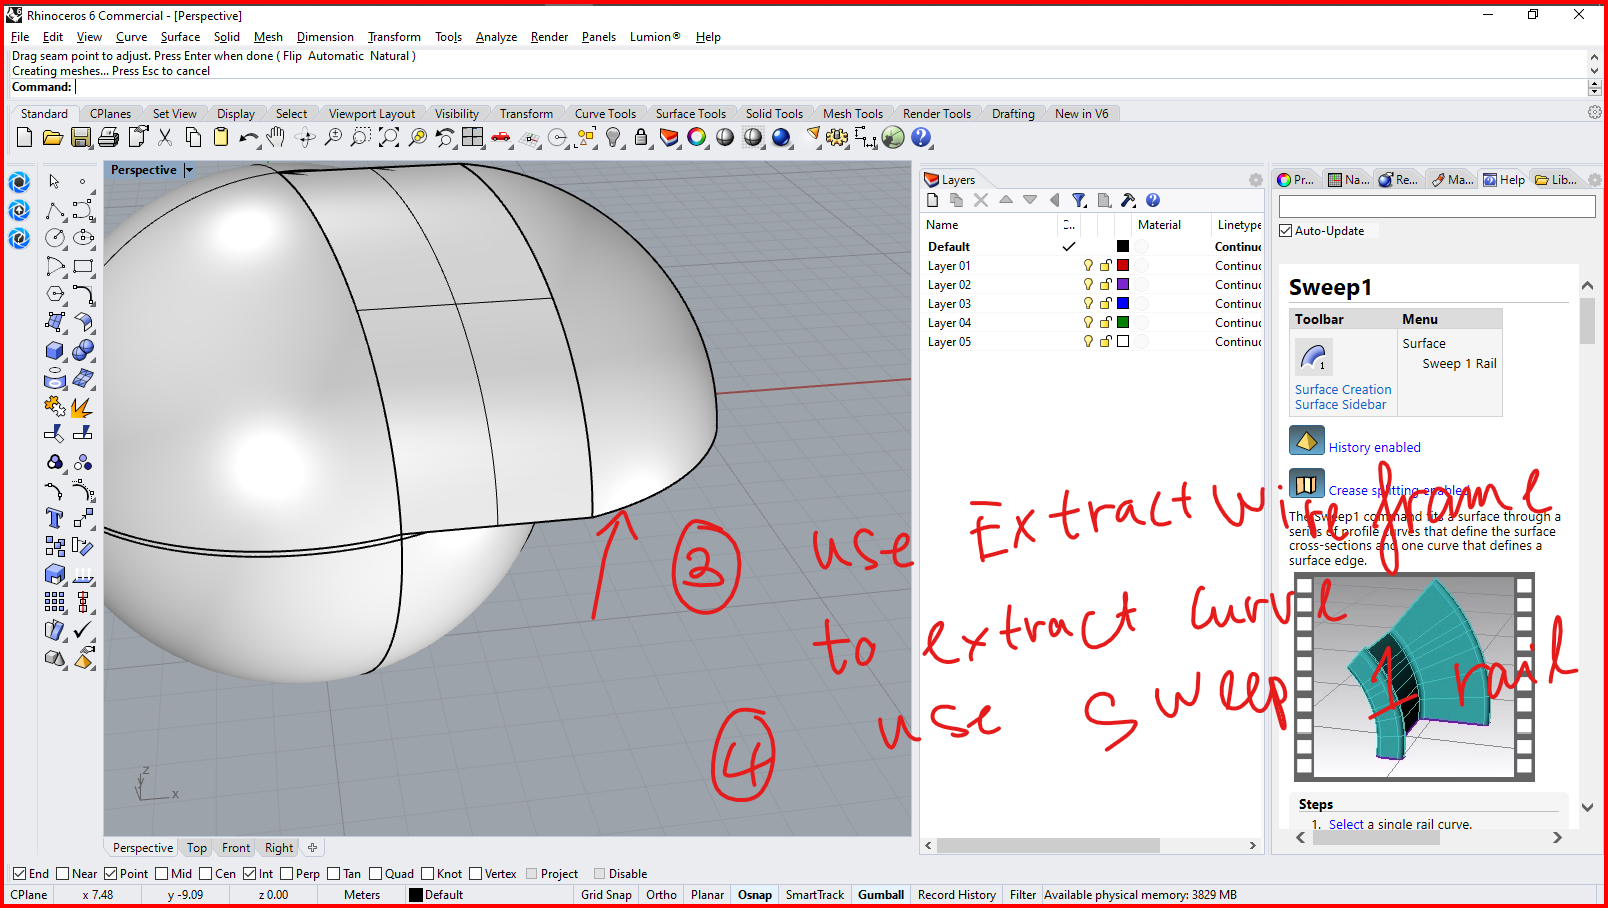Switch to the Front viewport tab
Image resolution: width=1608 pixels, height=908 pixels.
235,847
